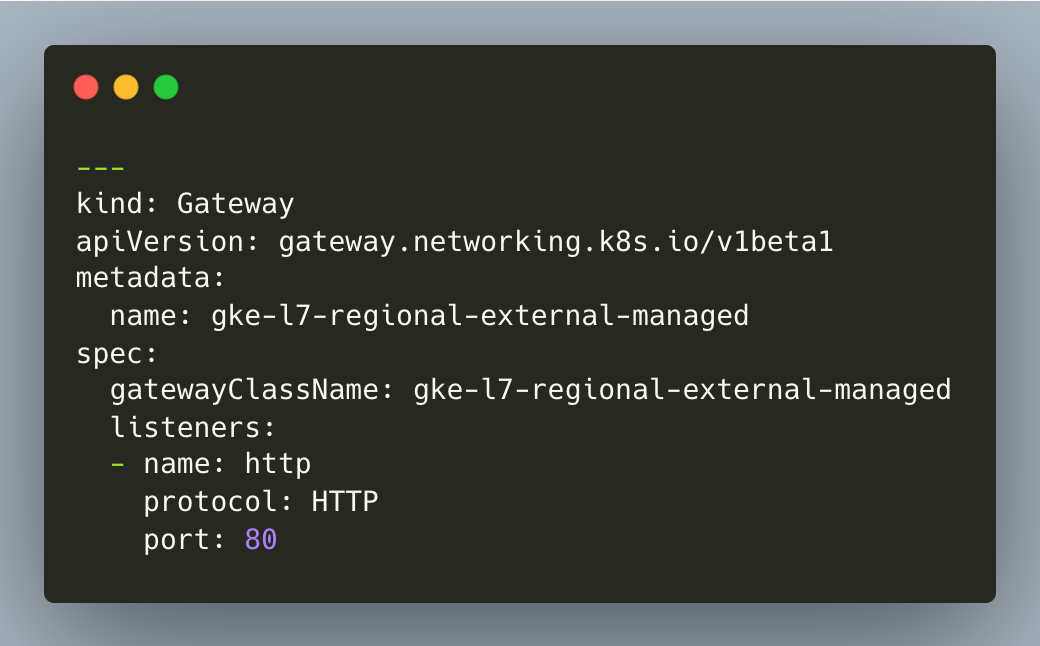Click the gatewayClassName value text

(x=682, y=389)
